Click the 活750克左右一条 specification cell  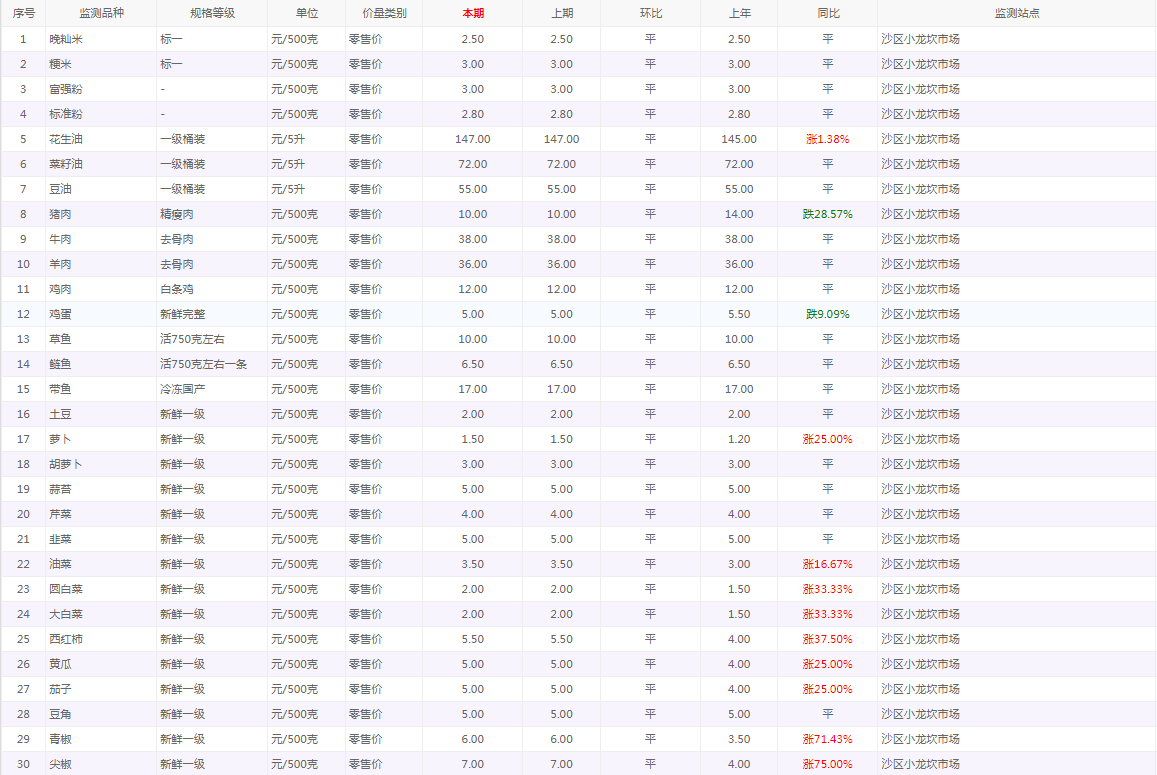(205, 364)
